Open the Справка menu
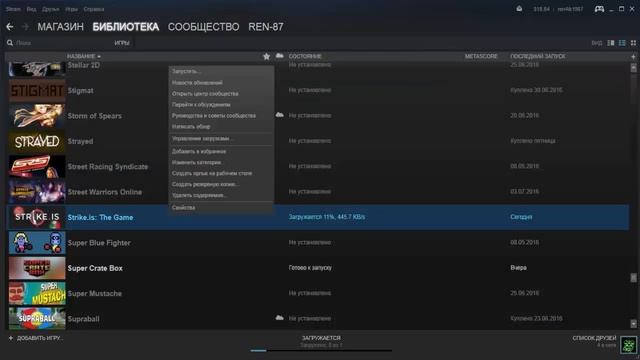640x360 pixels. click(x=94, y=9)
